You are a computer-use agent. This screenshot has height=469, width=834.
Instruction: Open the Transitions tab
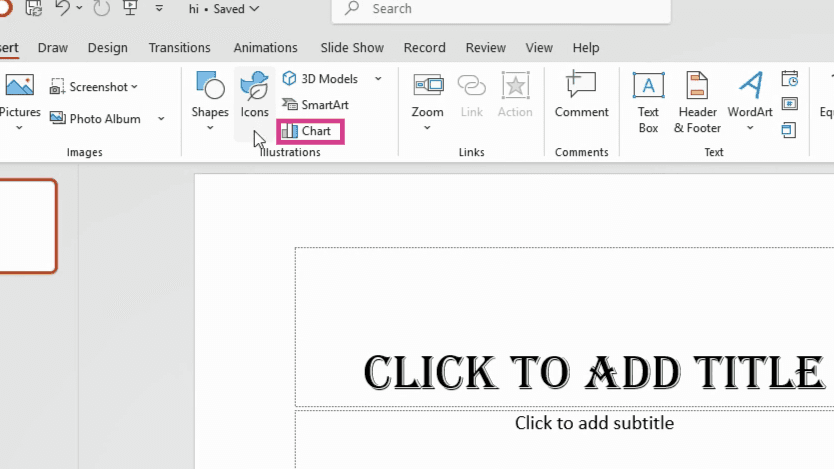180,48
